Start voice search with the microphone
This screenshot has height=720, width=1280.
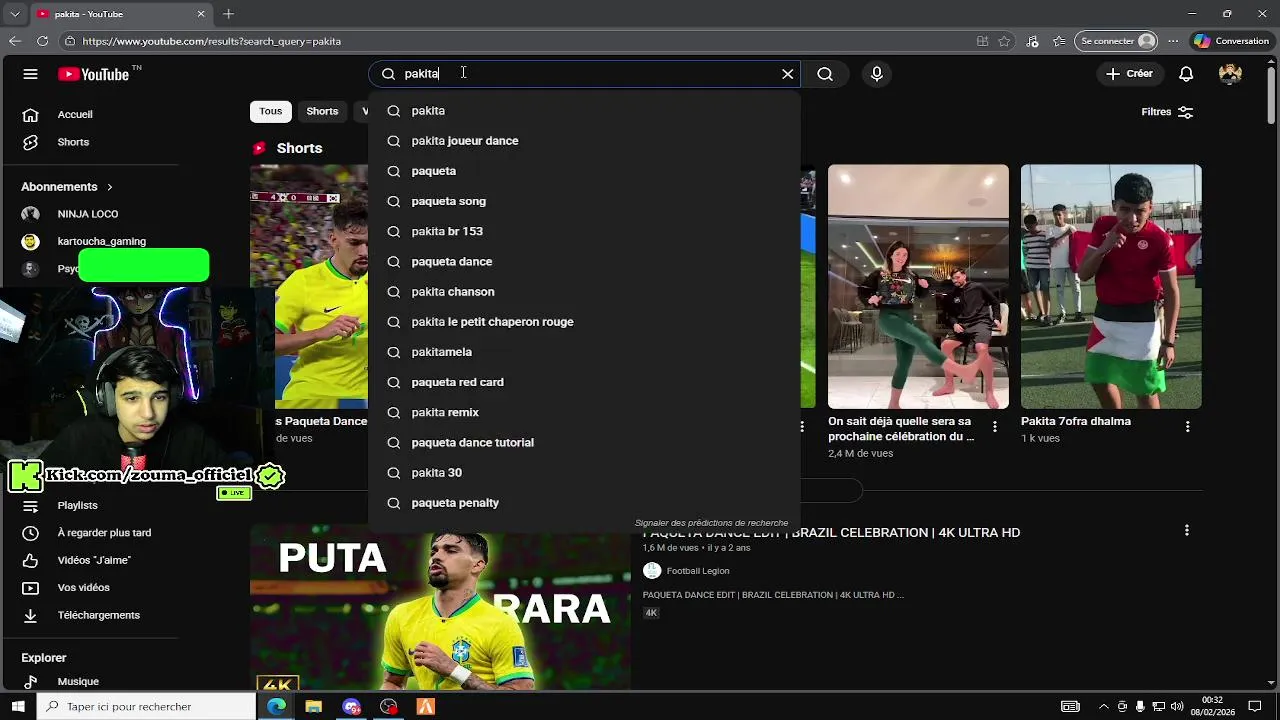877,74
